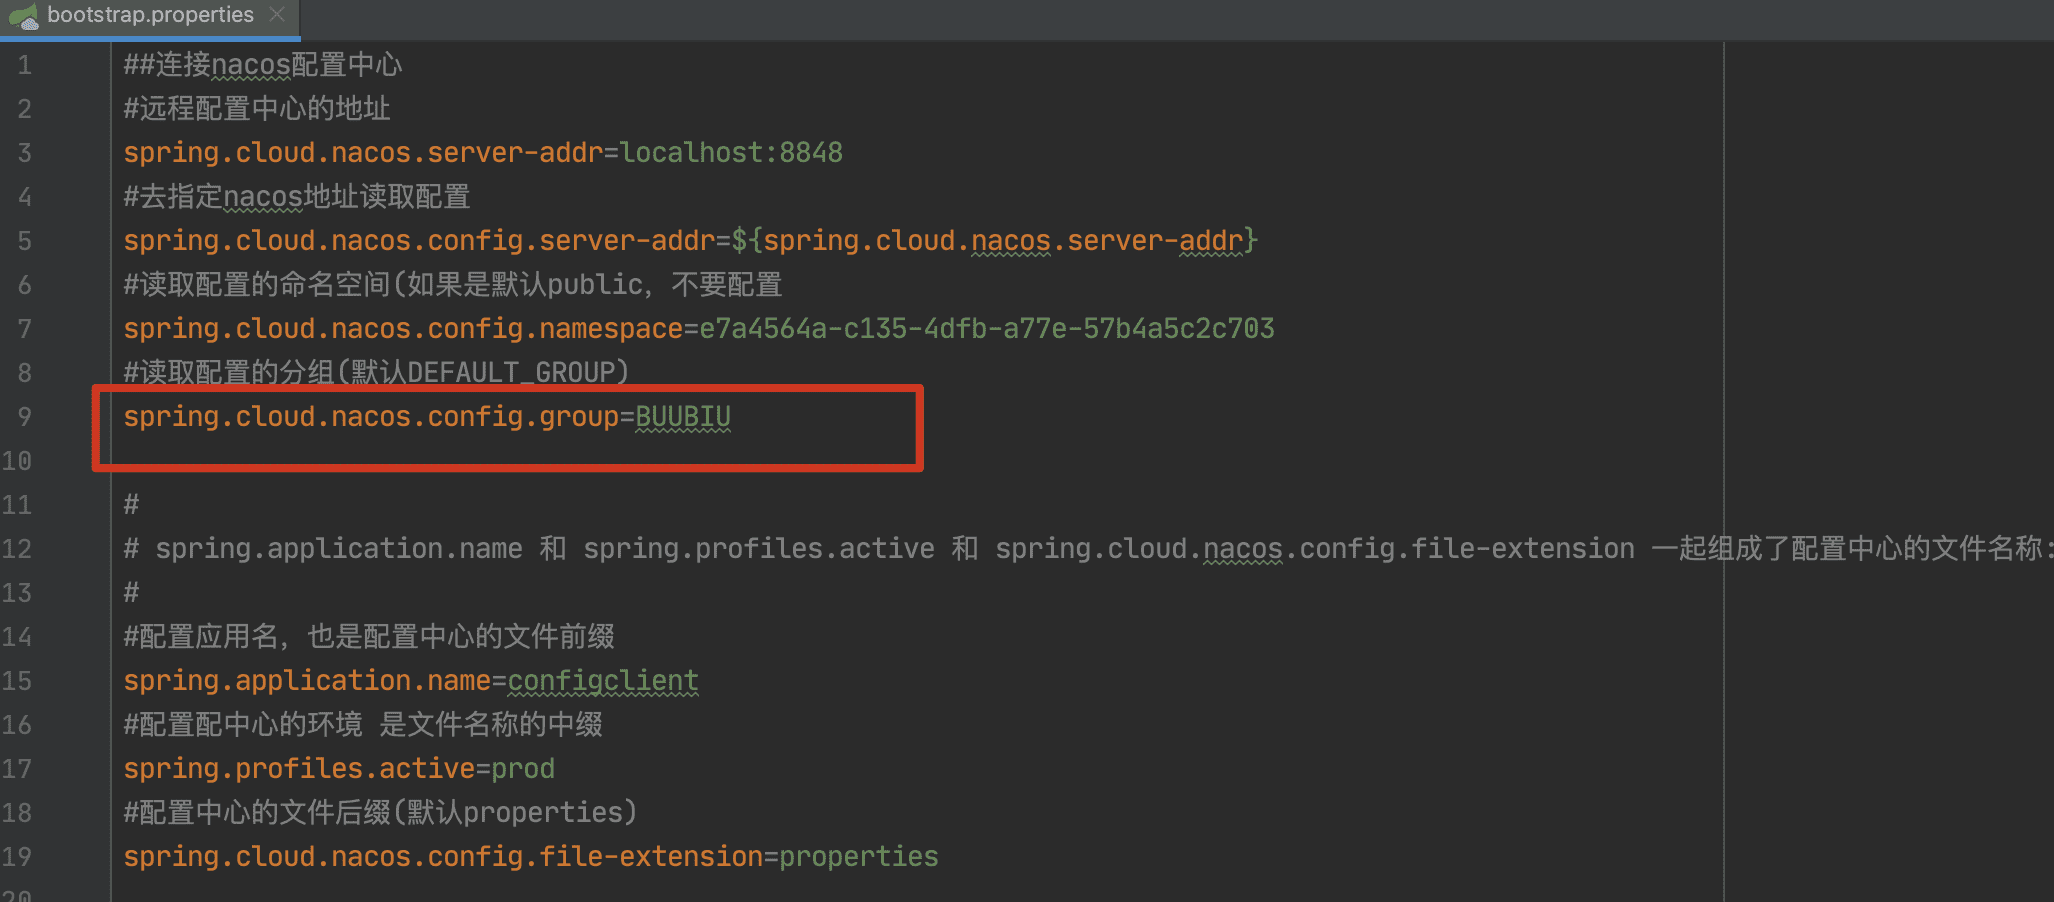Click the comment on line 1 about nacos

tap(262, 65)
